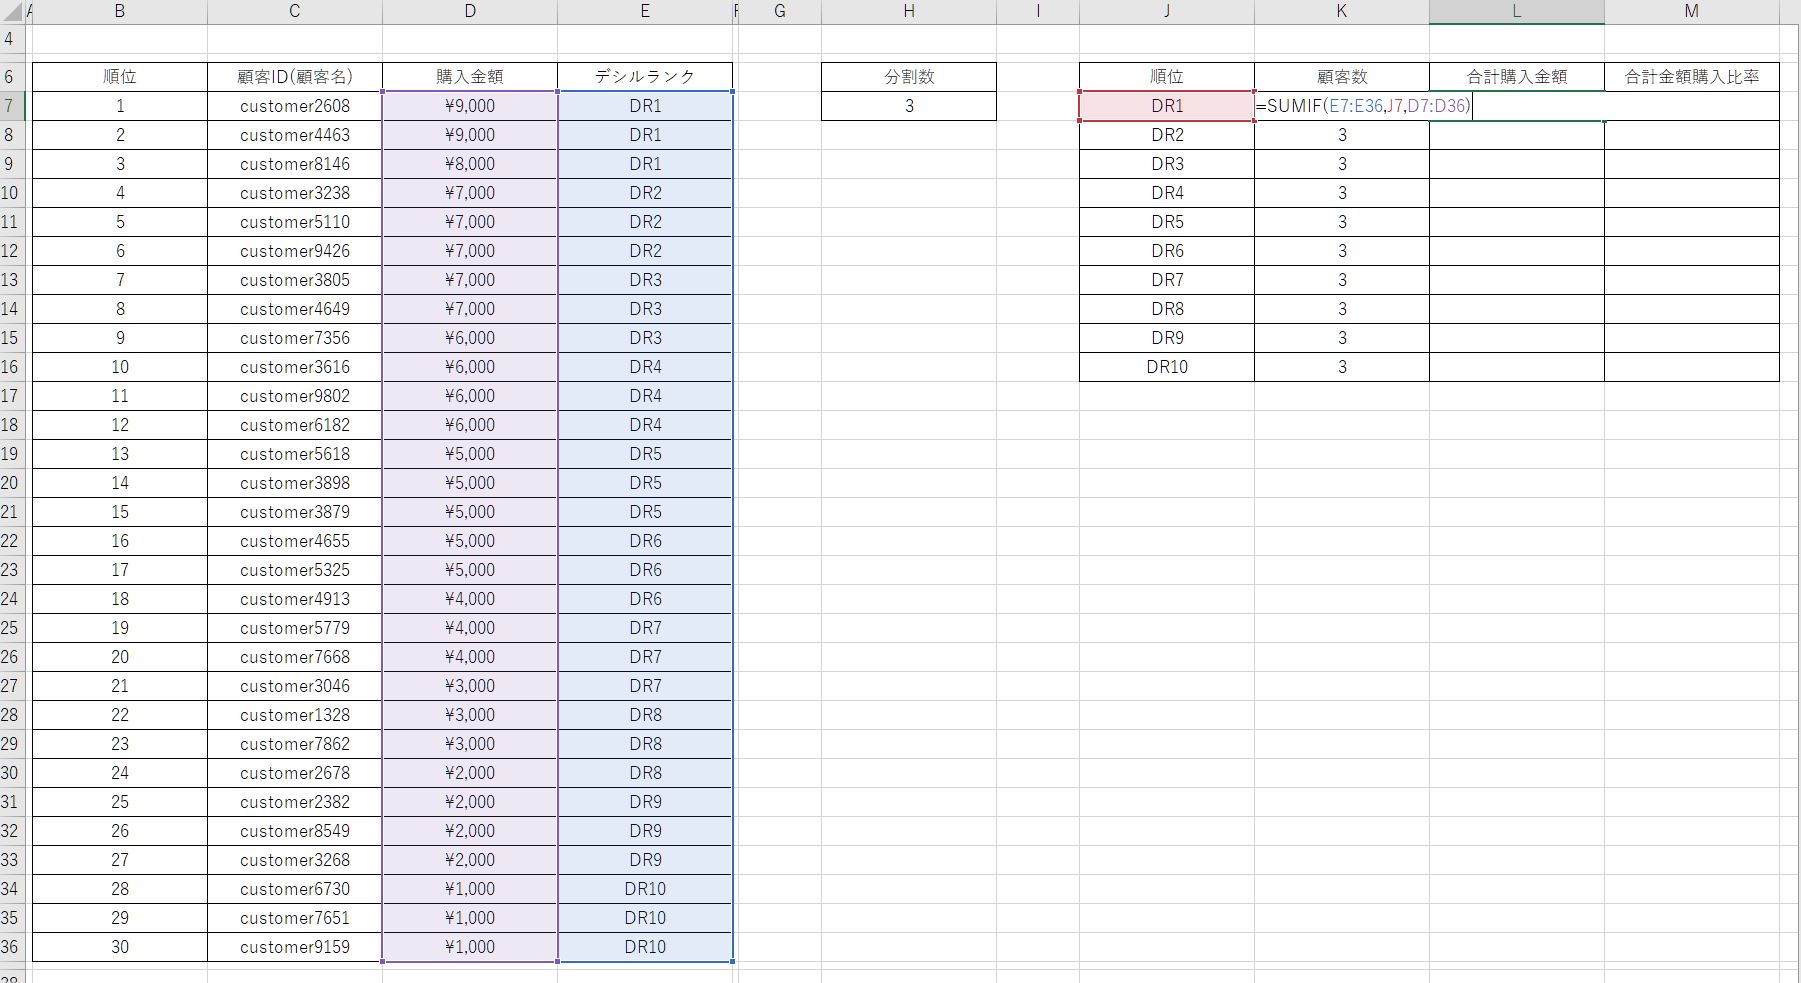Click the 顧客数 header cell

tap(1341, 77)
